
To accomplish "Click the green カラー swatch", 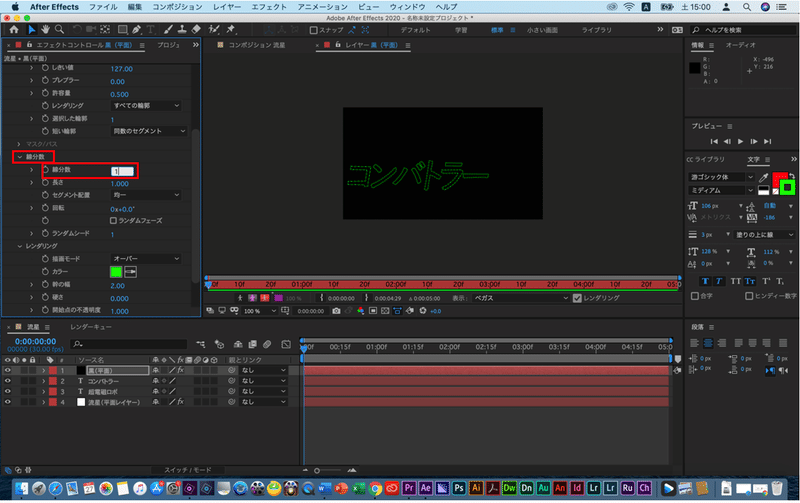I will click(116, 272).
